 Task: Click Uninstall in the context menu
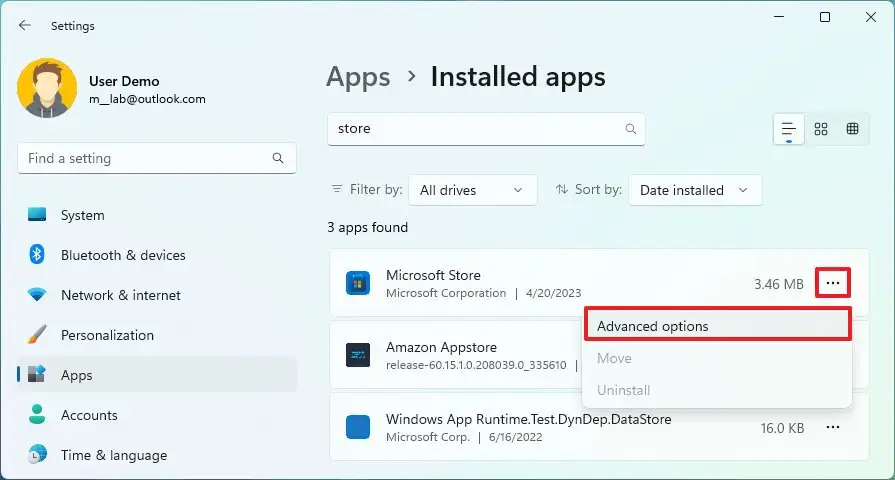[717, 390]
